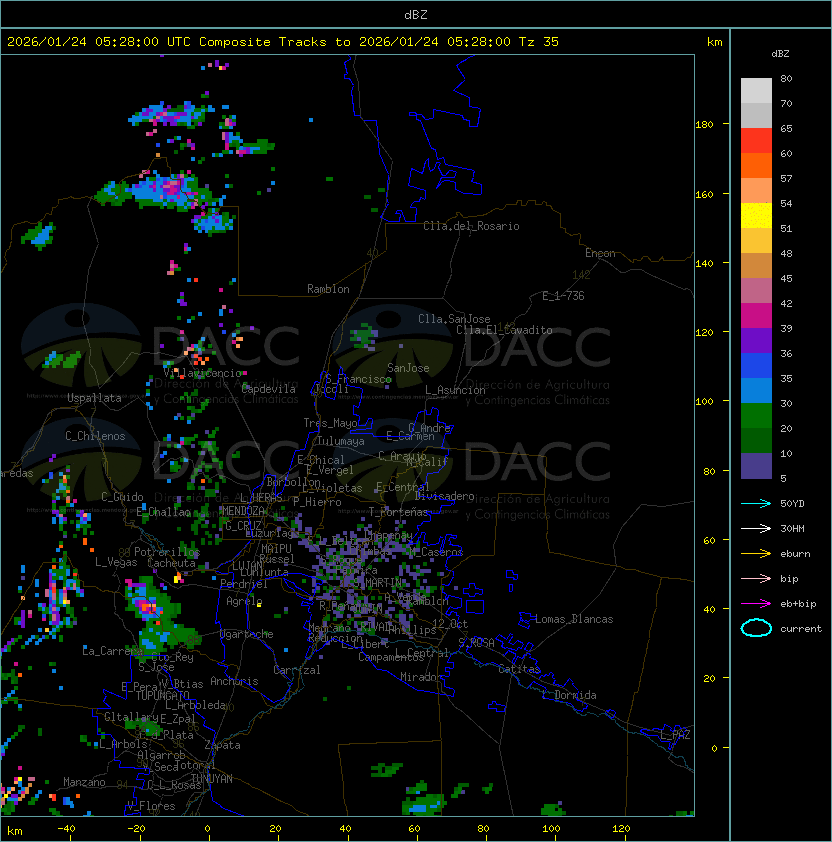Image resolution: width=832 pixels, height=842 pixels.
Task: Click the dBZ title at the top
Action: tap(416, 15)
